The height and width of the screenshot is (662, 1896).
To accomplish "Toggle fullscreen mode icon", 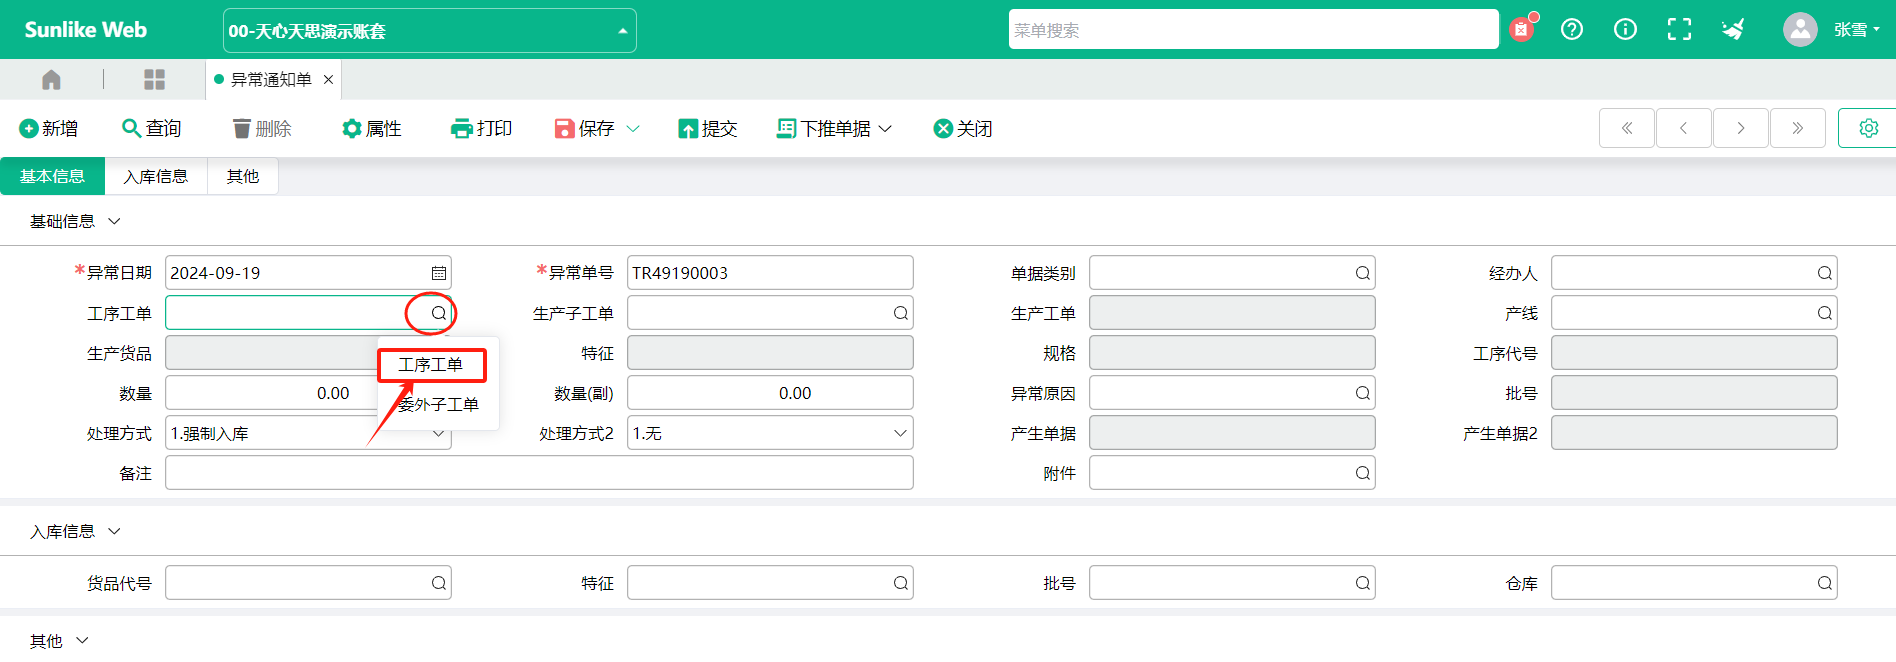I will click(1680, 29).
